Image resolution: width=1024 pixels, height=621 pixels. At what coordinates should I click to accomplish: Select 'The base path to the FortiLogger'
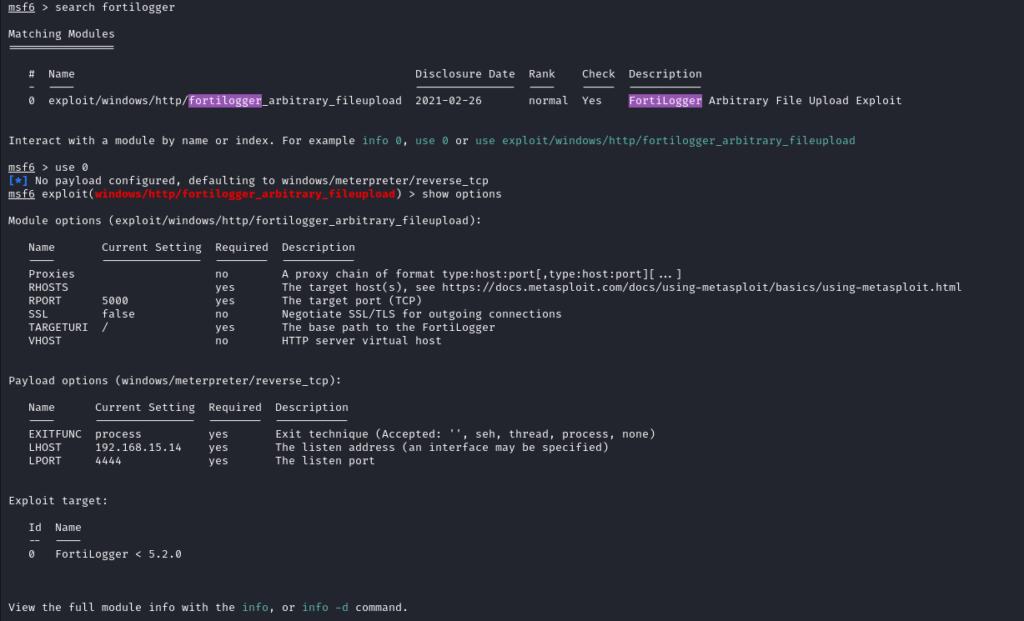389,327
